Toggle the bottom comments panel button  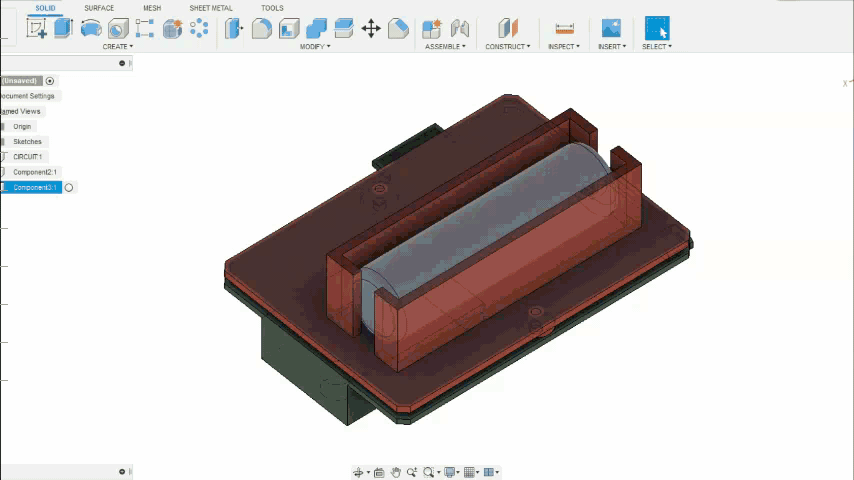click(122, 472)
